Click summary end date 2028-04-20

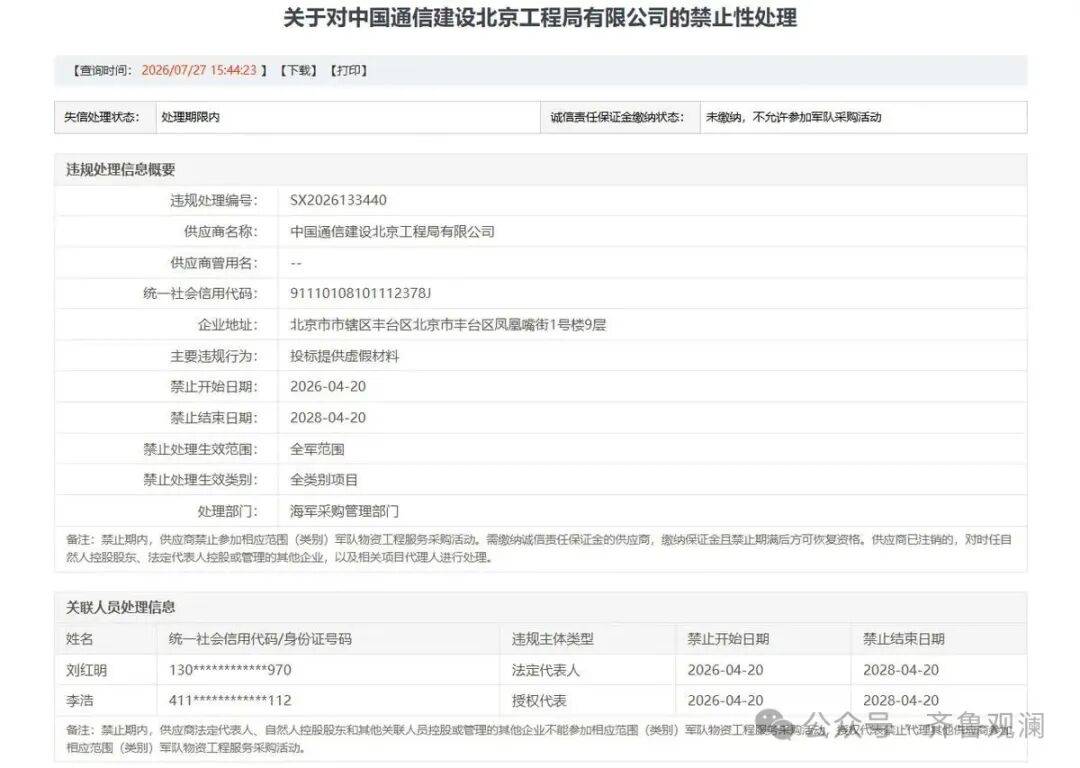tap(328, 417)
